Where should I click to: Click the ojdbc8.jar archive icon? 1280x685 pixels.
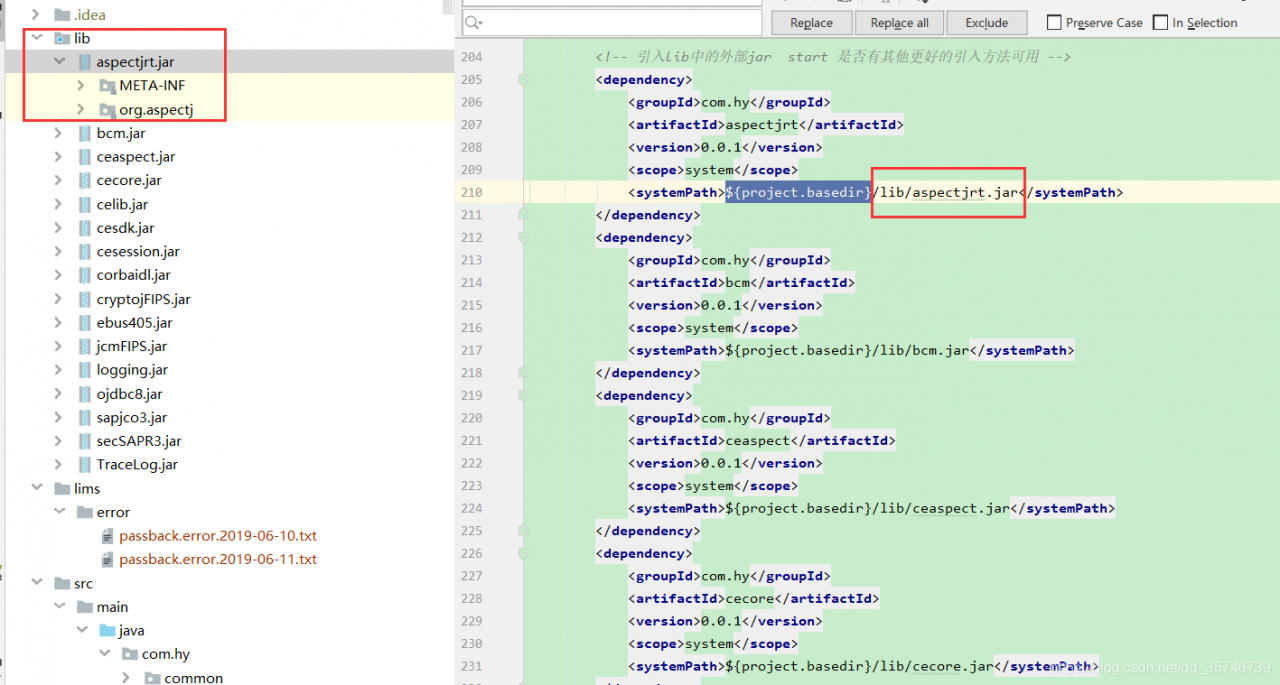click(x=85, y=394)
